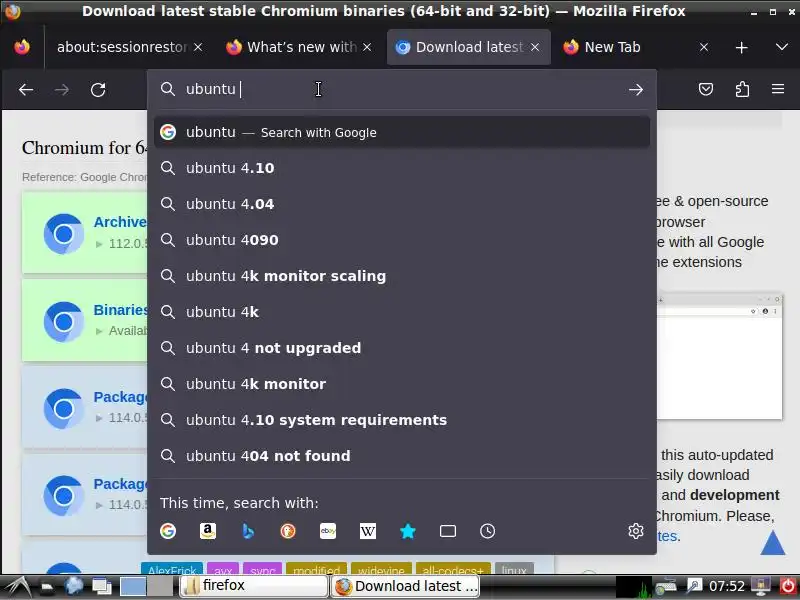Click the blue scroll-to-top triangle
Screen dimensions: 800x600
click(773, 542)
